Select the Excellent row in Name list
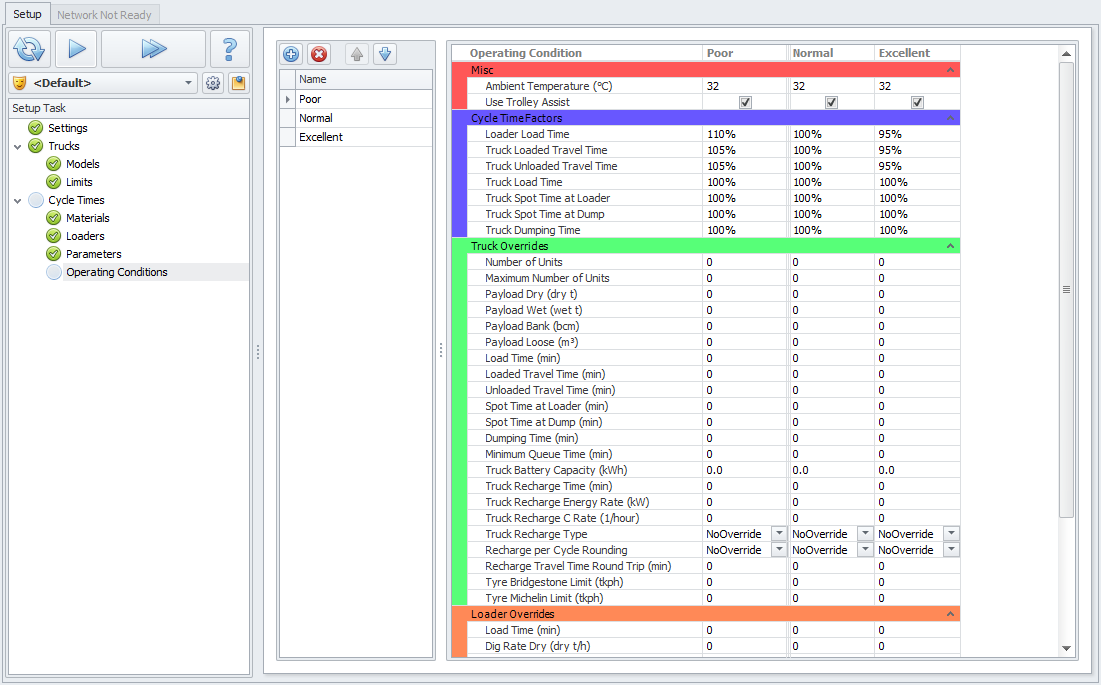Image resolution: width=1101 pixels, height=686 pixels. 321,137
